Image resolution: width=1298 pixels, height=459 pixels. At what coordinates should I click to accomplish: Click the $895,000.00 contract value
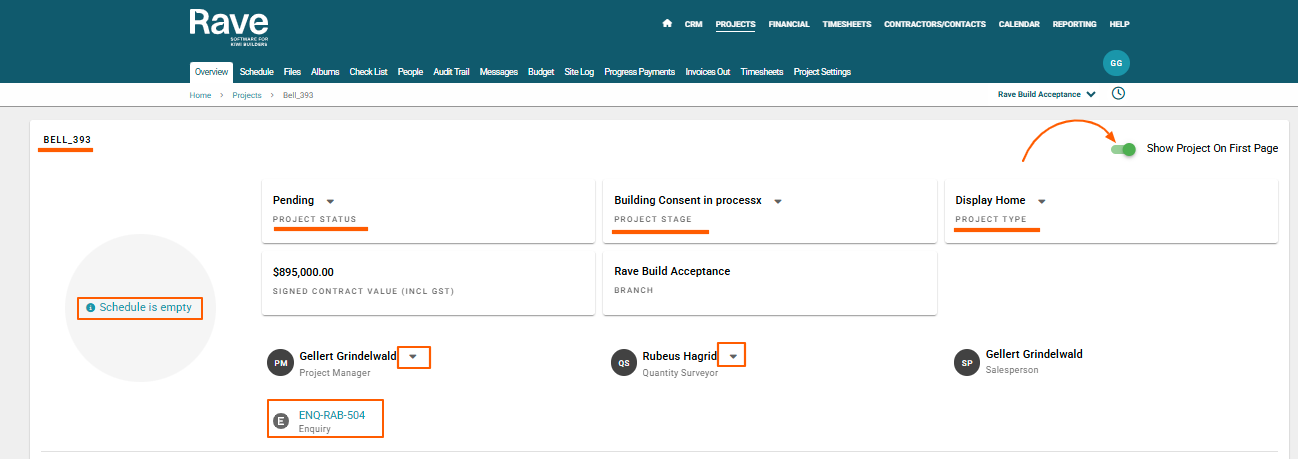point(303,272)
